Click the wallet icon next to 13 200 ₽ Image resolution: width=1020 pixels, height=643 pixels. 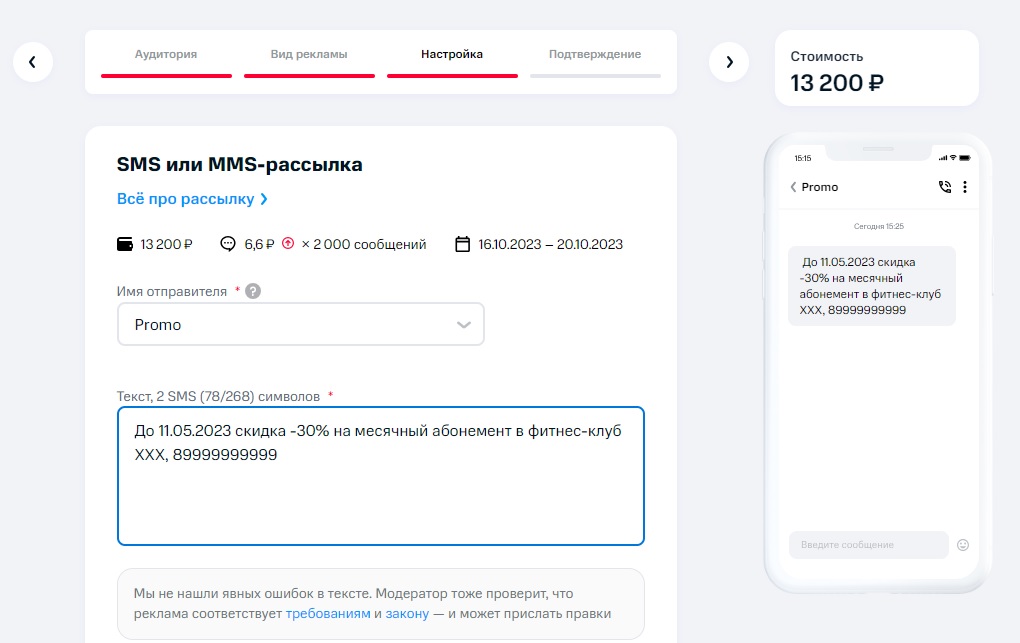tap(128, 243)
